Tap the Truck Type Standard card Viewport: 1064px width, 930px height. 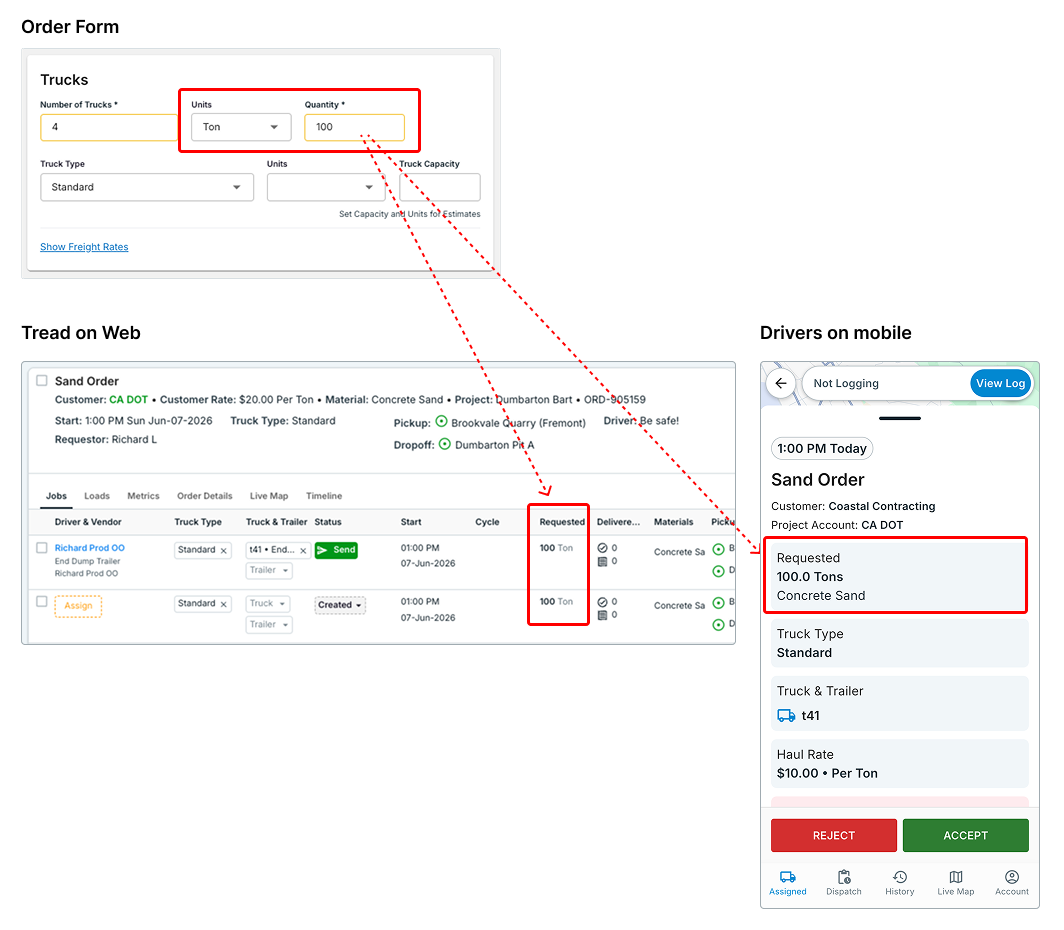coord(899,643)
